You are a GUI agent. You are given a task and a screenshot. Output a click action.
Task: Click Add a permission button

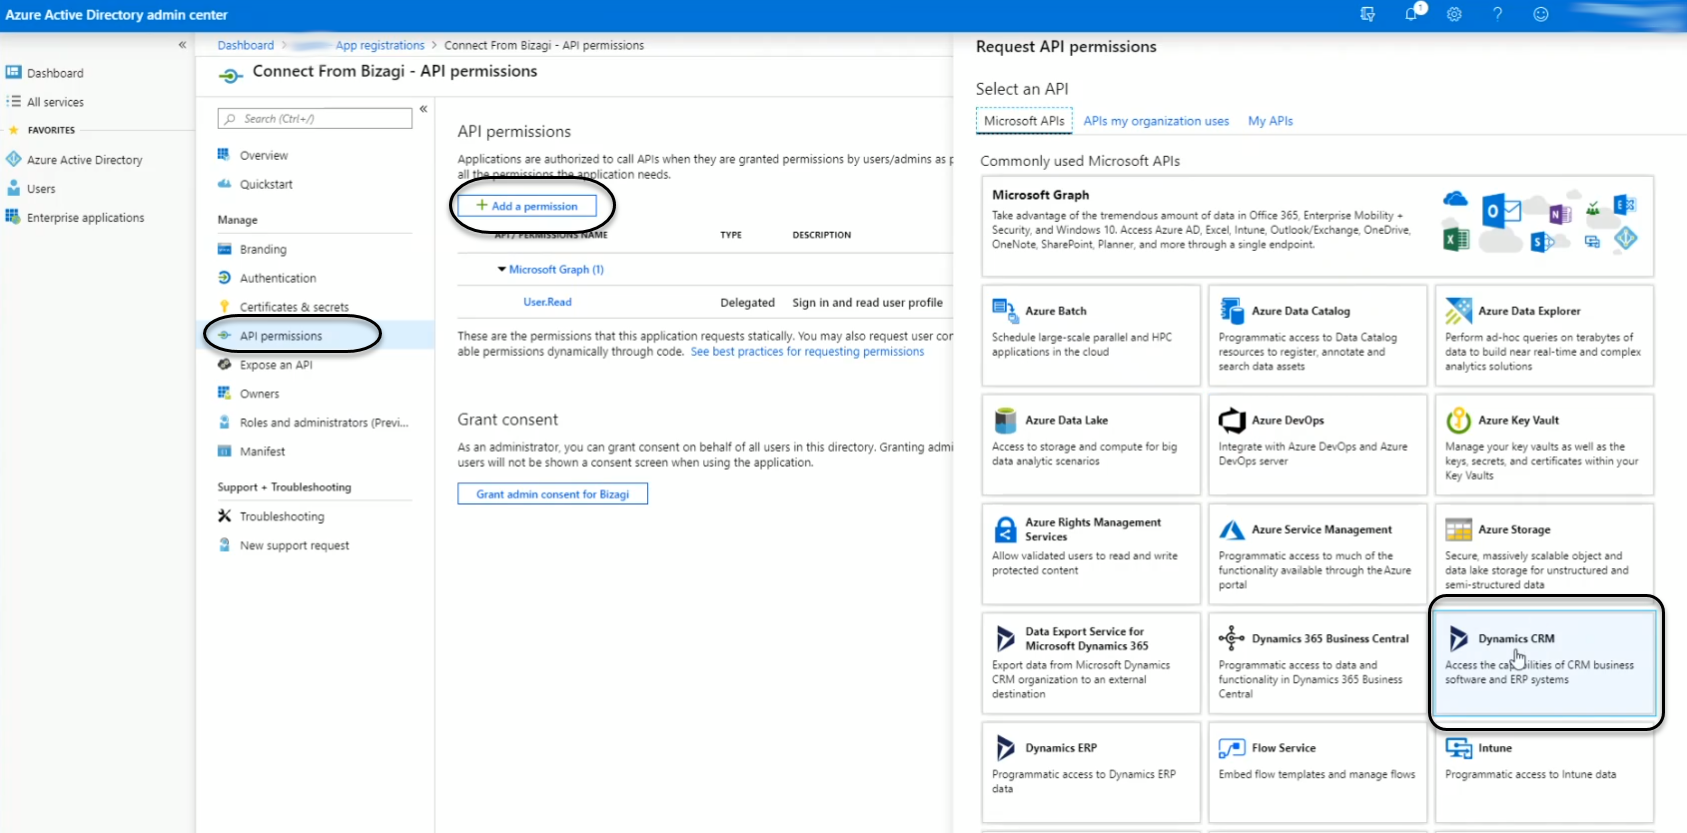(x=527, y=206)
